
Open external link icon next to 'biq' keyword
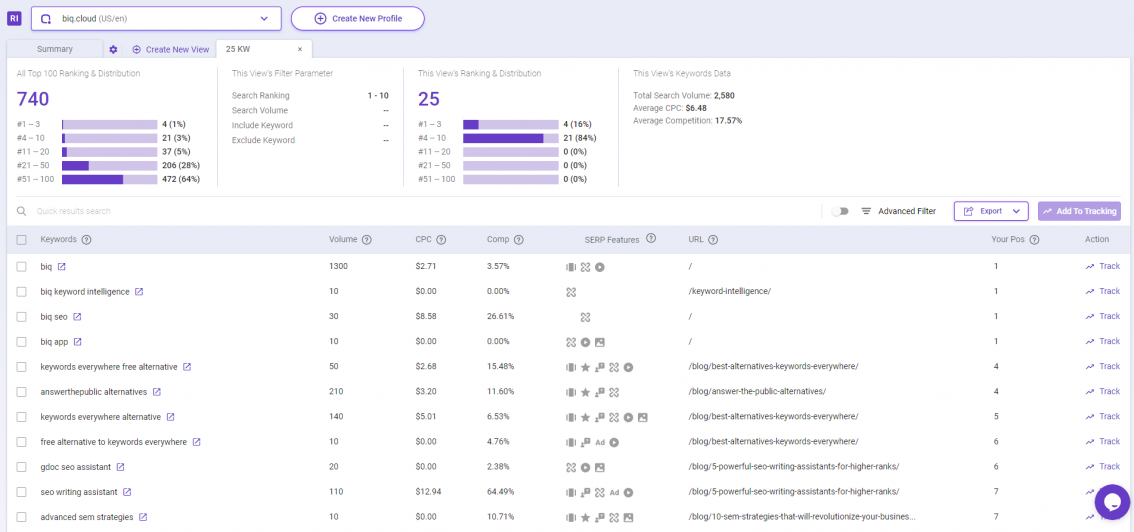tap(61, 267)
